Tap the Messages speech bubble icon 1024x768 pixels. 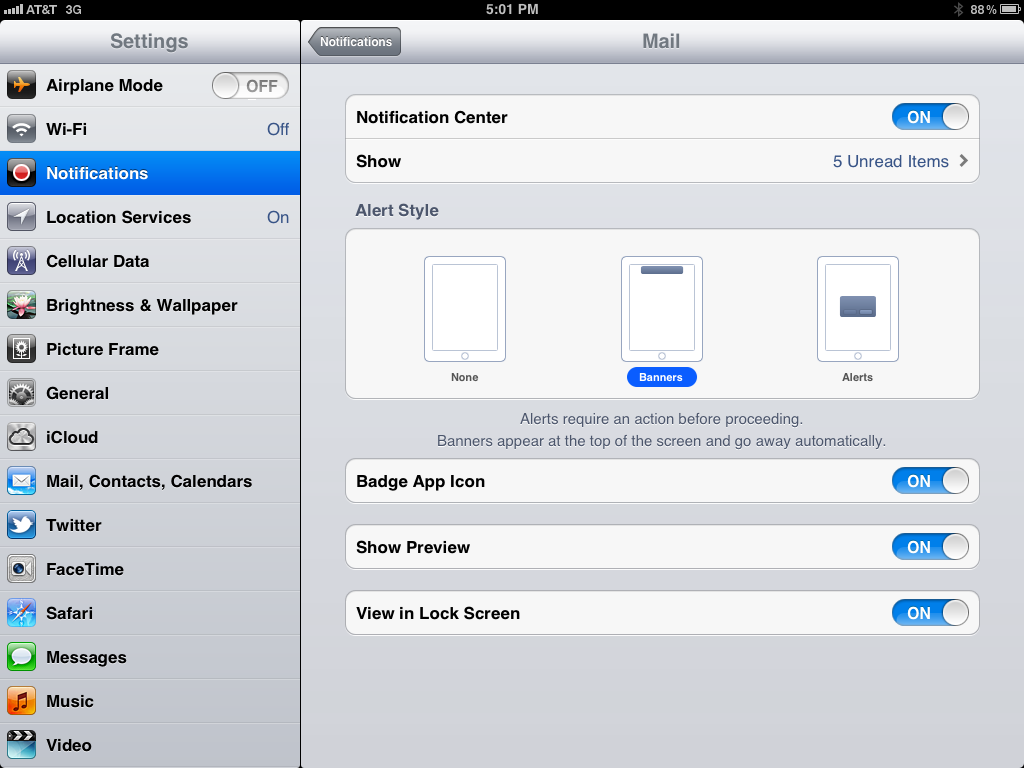22,657
